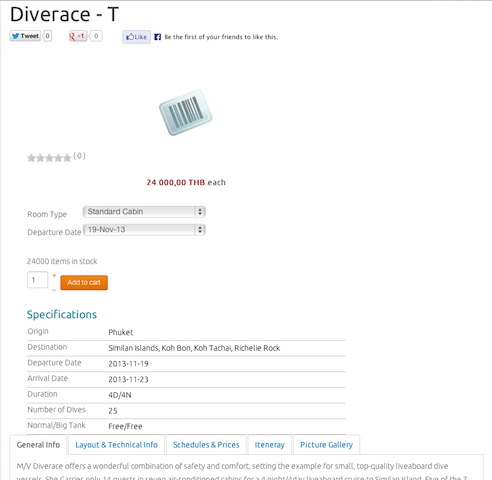Click the Free/Free tank value
Screen dimensions: 492x480
125,426
